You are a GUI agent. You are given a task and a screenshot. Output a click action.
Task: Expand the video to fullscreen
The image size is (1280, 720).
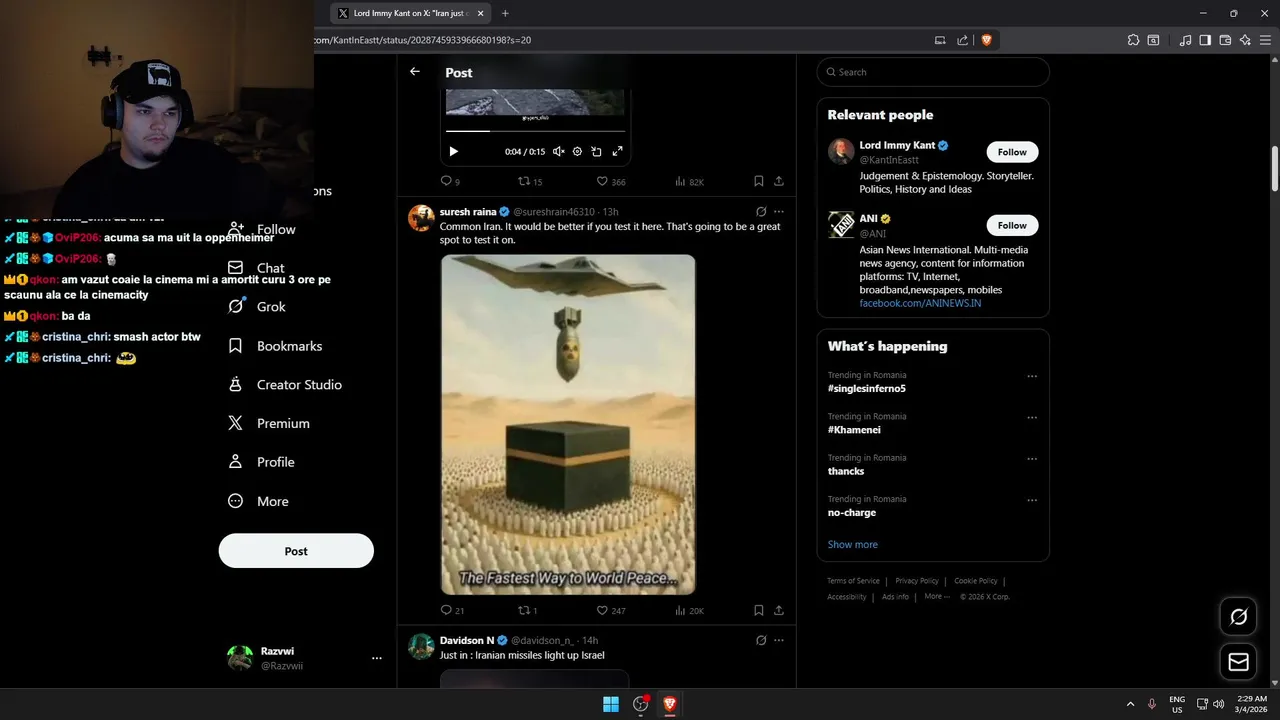pyautogui.click(x=617, y=152)
